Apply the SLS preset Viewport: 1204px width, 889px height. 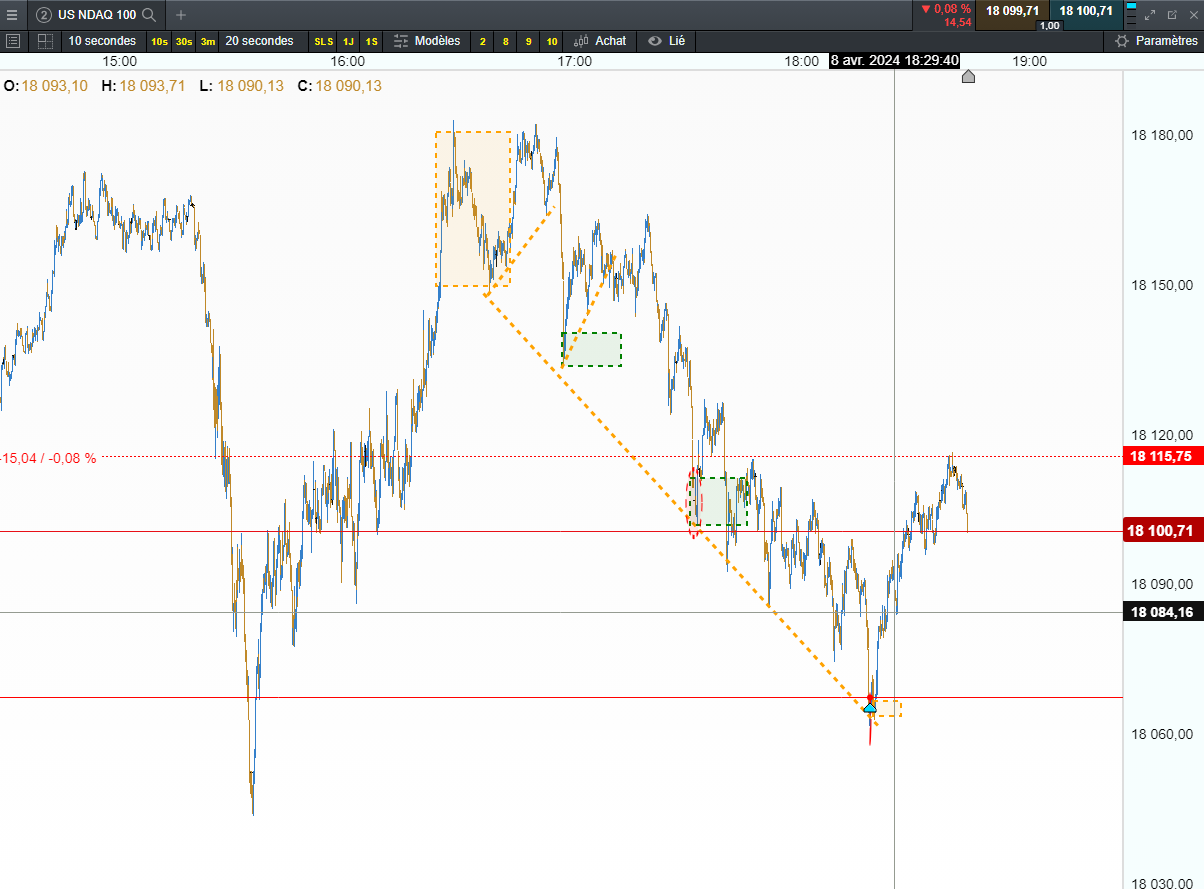pyautogui.click(x=324, y=41)
